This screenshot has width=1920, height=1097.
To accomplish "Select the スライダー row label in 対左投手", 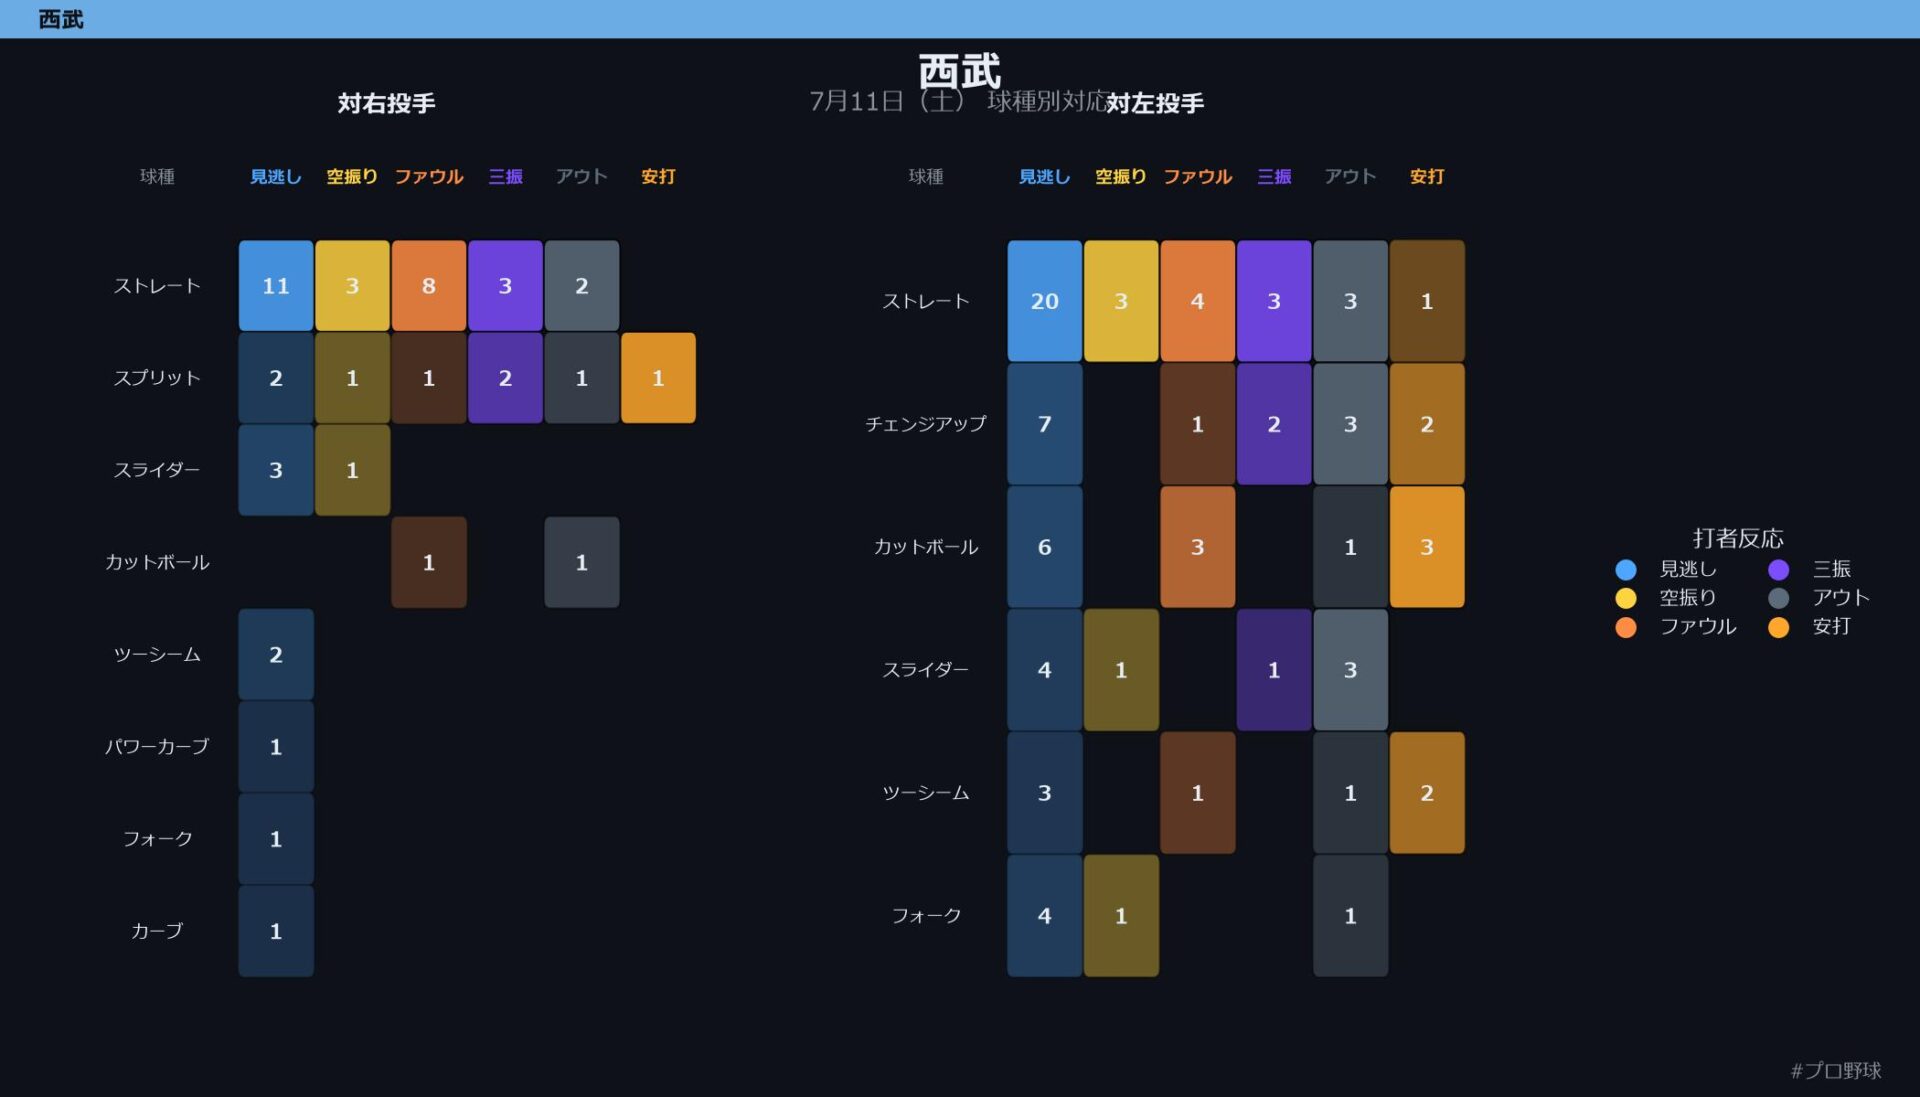I will pyautogui.click(x=926, y=670).
